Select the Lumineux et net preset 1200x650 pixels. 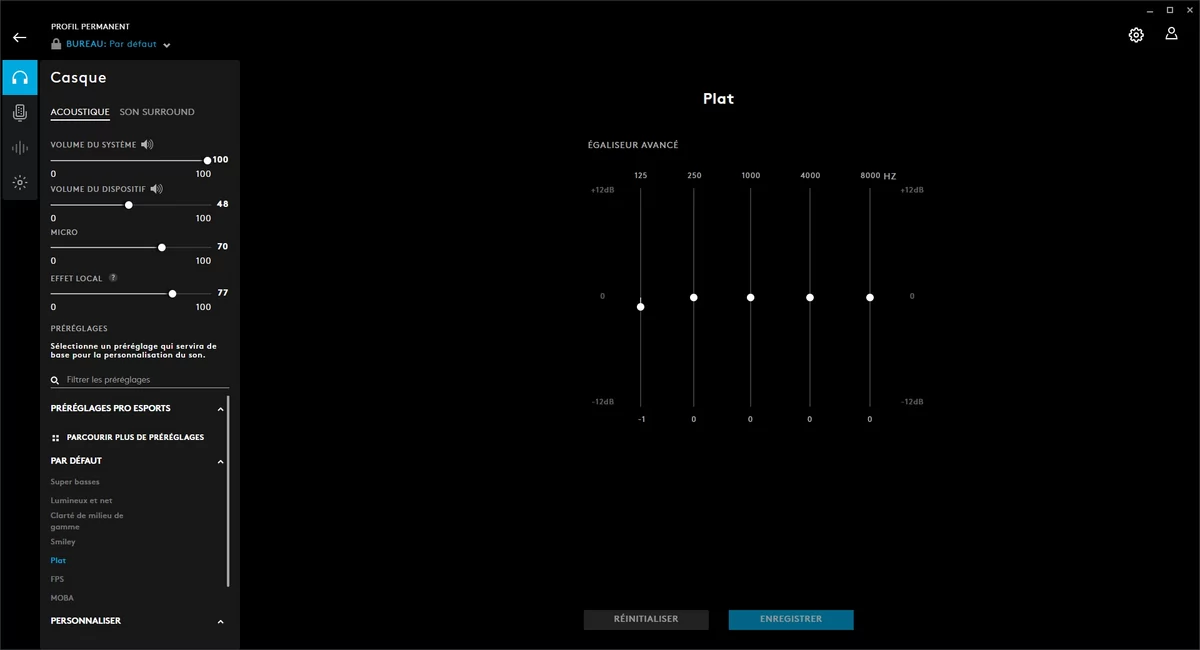82,500
